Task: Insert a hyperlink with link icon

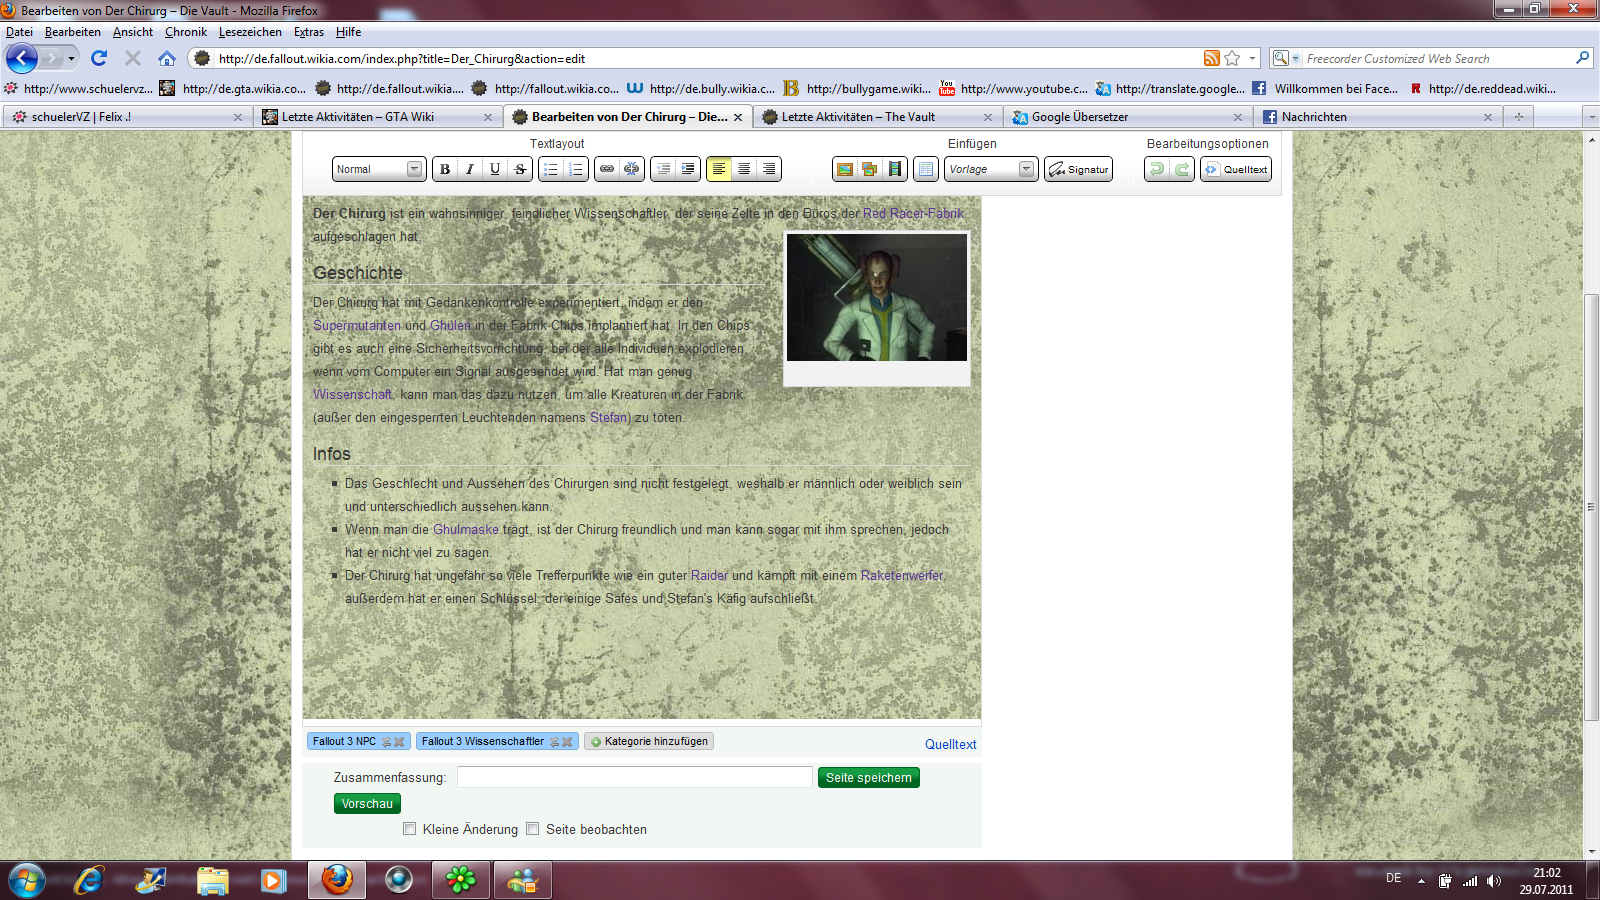Action: coord(607,169)
